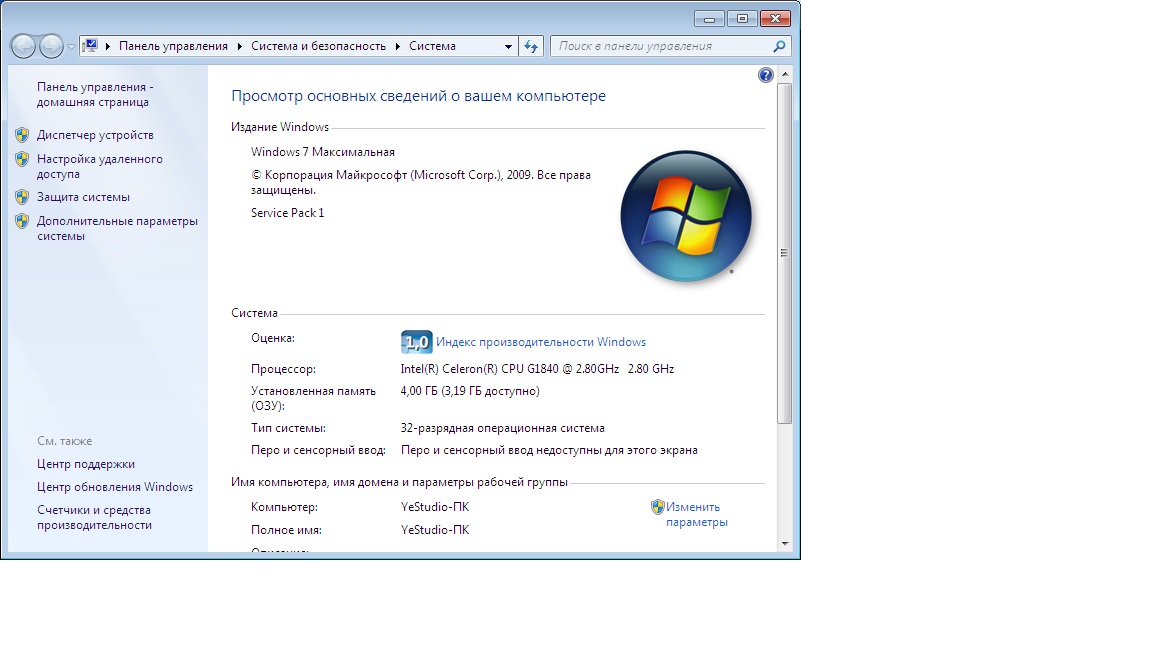Minimize the System window
This screenshot has height=648, width=1152.
coord(709,18)
